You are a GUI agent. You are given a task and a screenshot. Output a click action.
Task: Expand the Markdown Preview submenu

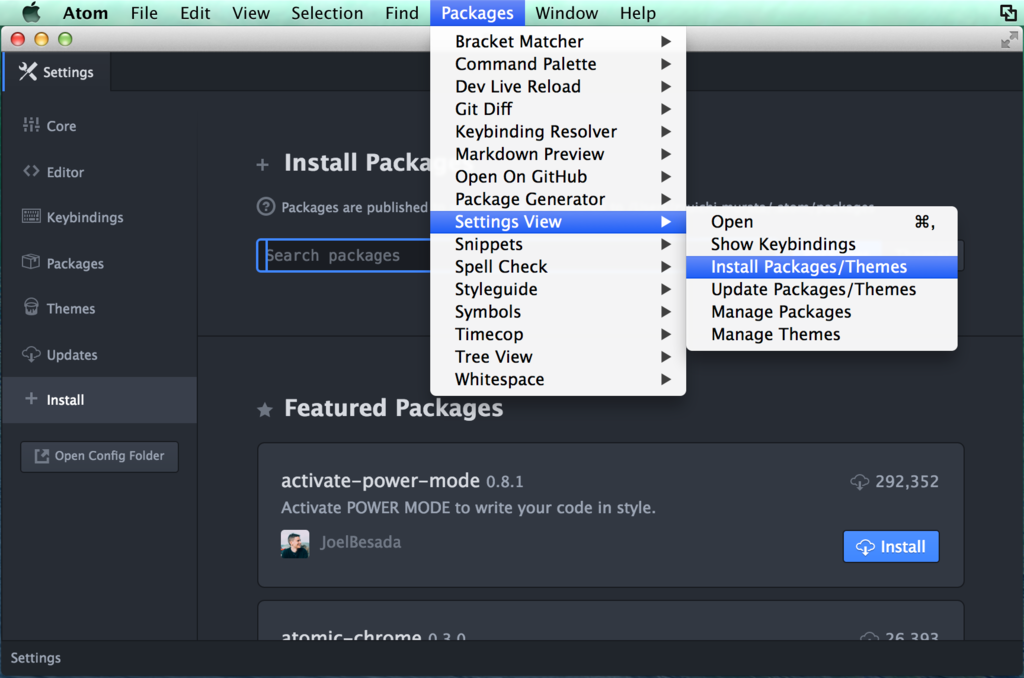tap(558, 154)
